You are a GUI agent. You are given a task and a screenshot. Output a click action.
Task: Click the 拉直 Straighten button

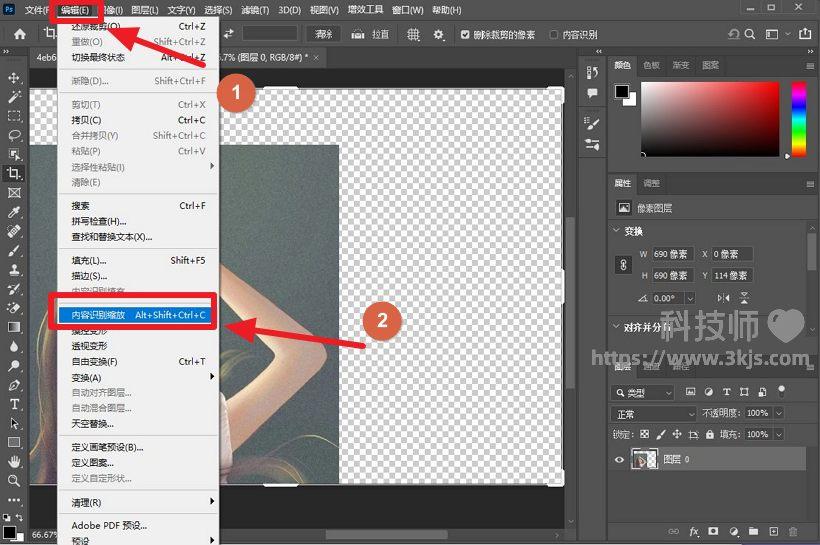pos(370,35)
